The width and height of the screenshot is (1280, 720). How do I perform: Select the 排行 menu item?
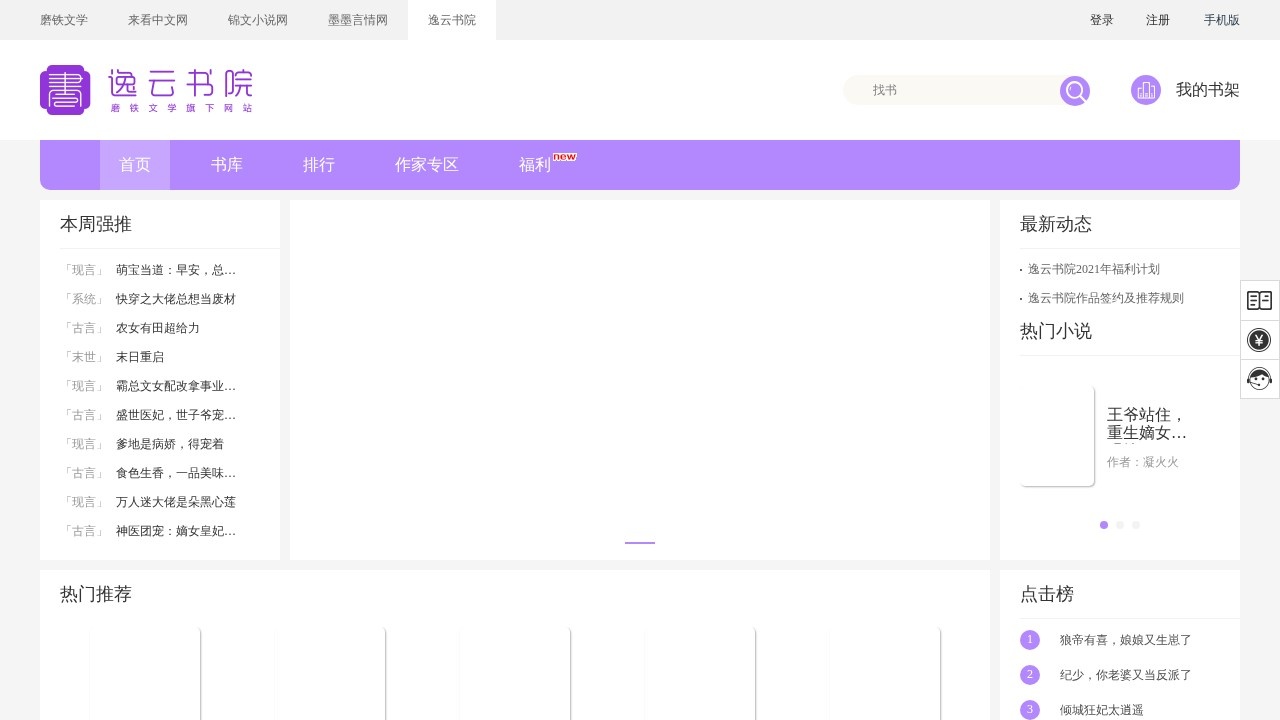point(319,165)
